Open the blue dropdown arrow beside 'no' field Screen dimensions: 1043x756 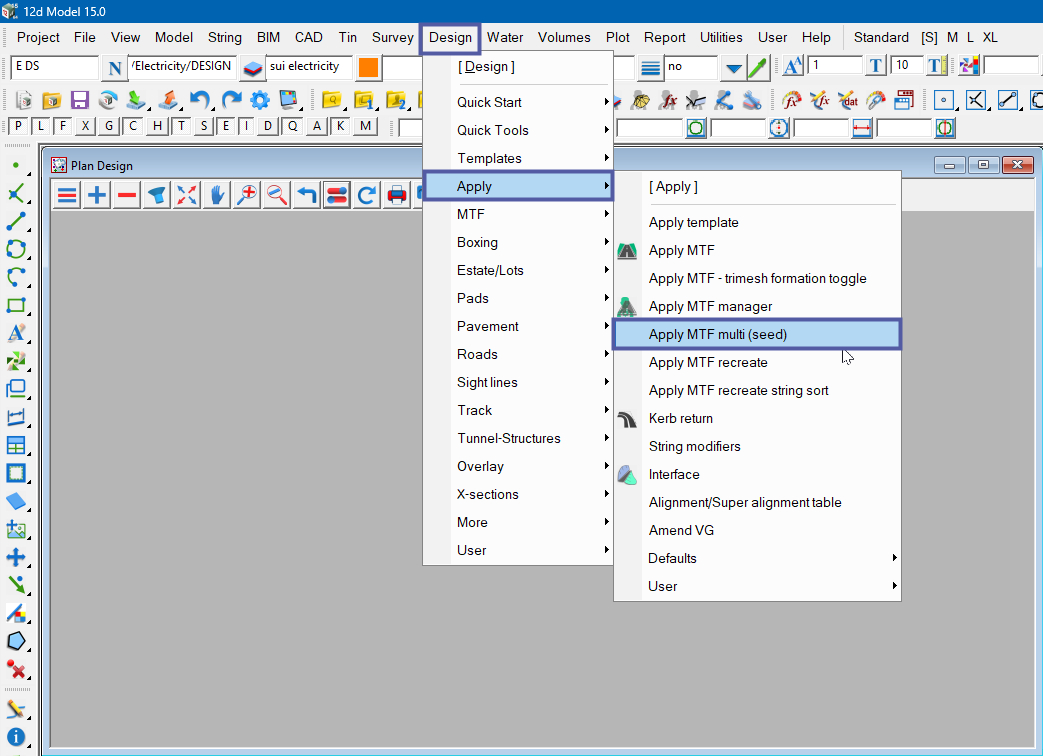pyautogui.click(x=734, y=68)
